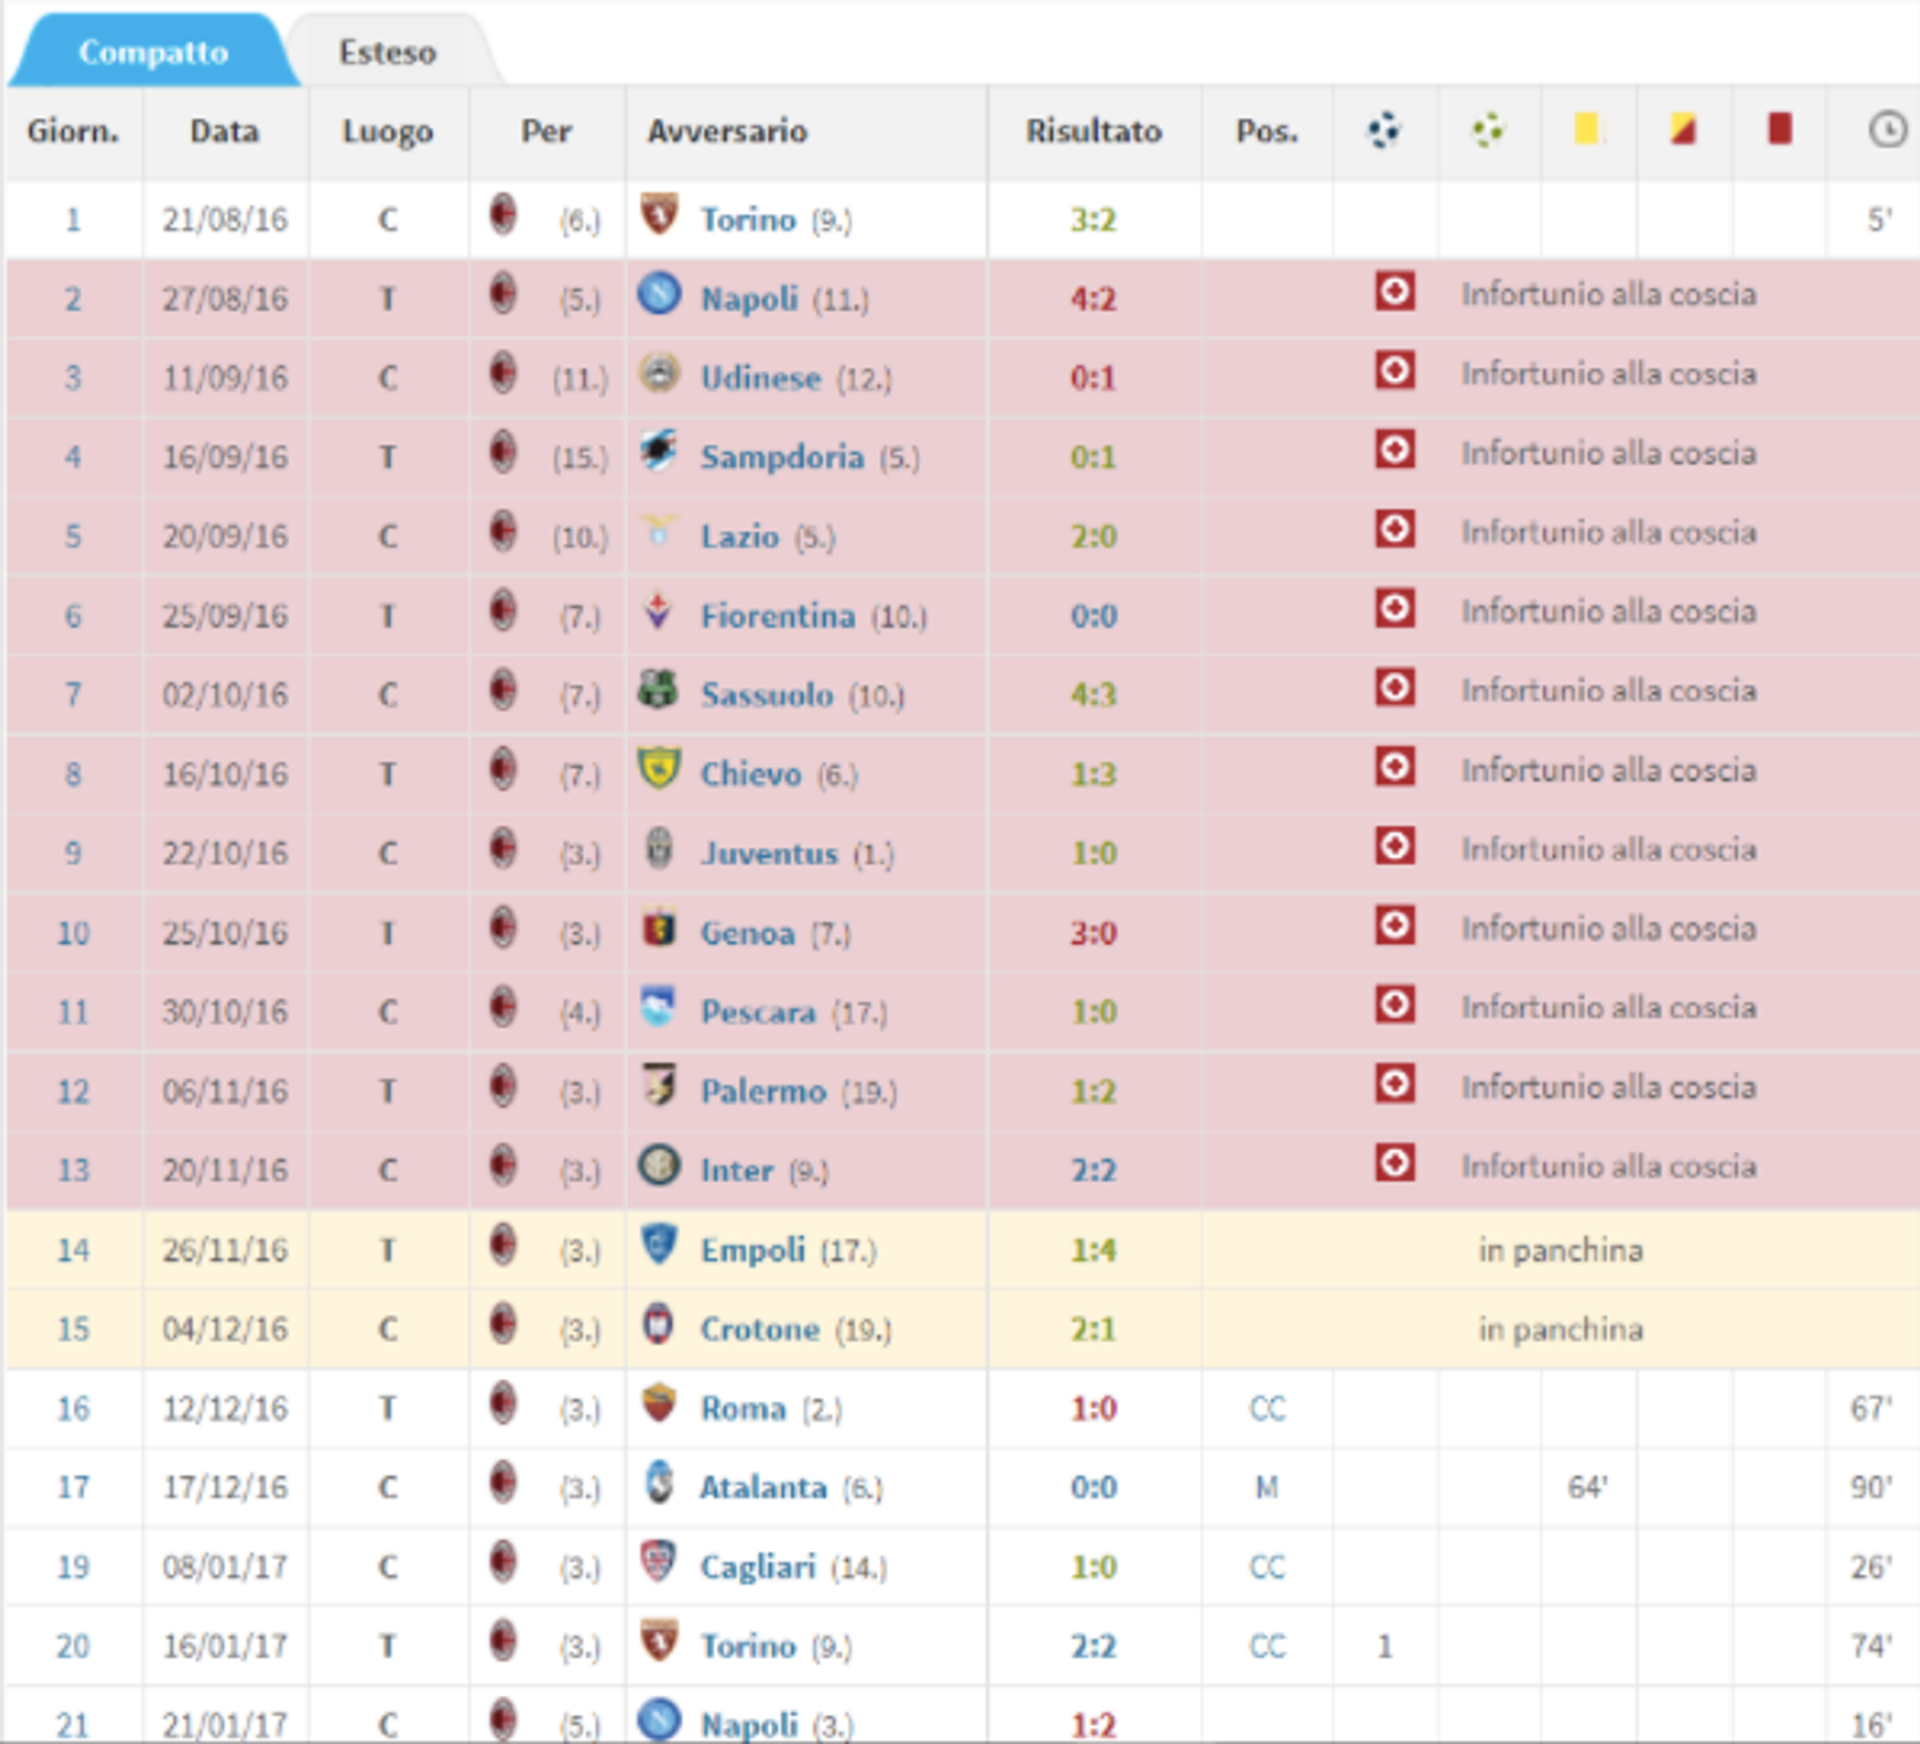Open the Fiorentina team link
Viewport: 1920px width, 1744px height.
pos(777,616)
